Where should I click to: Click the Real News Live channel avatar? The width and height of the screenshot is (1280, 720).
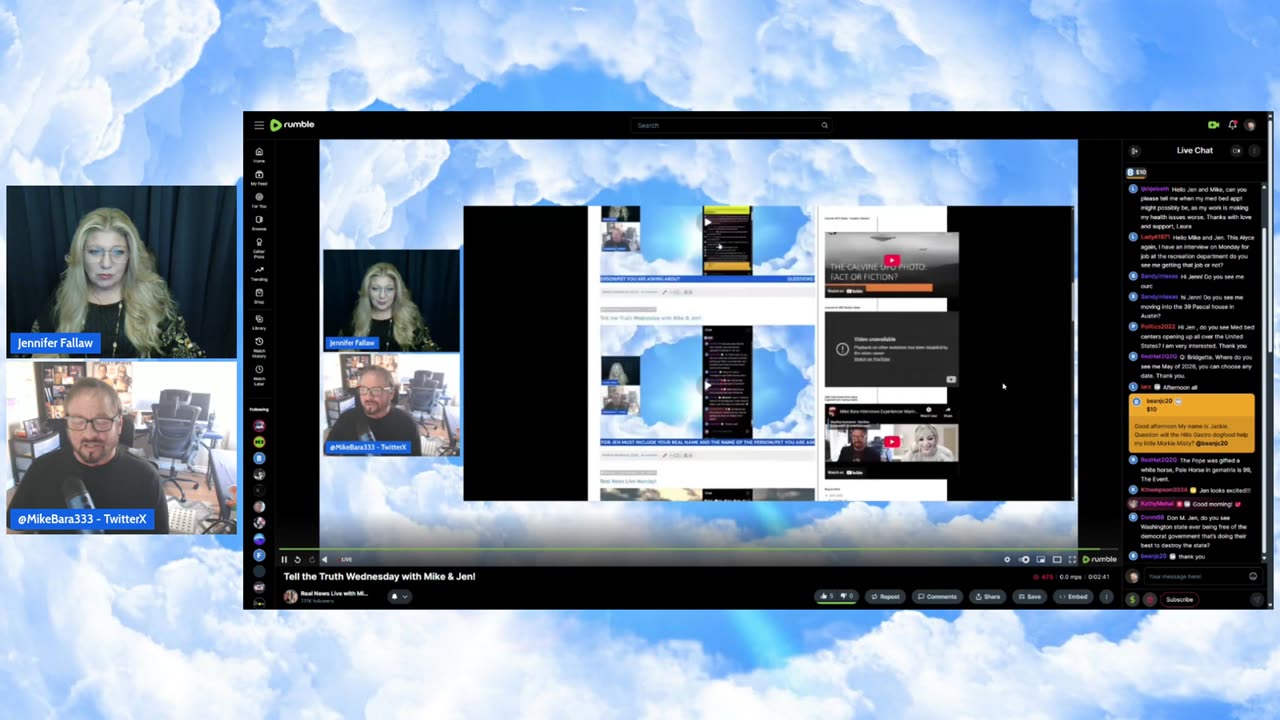click(x=290, y=596)
